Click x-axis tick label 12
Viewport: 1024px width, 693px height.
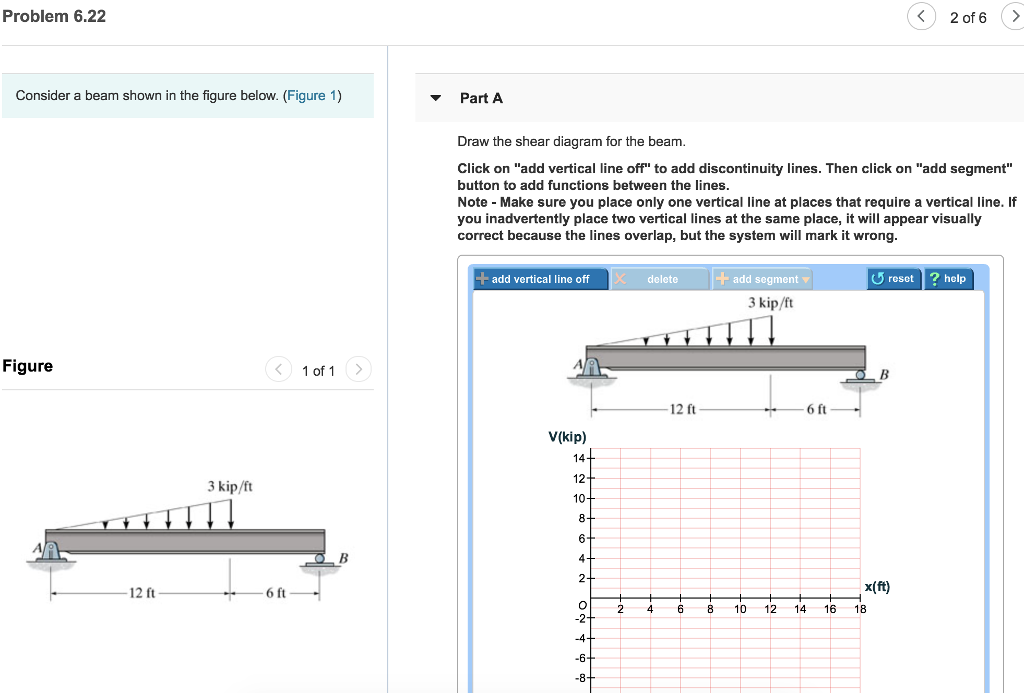coord(771,609)
